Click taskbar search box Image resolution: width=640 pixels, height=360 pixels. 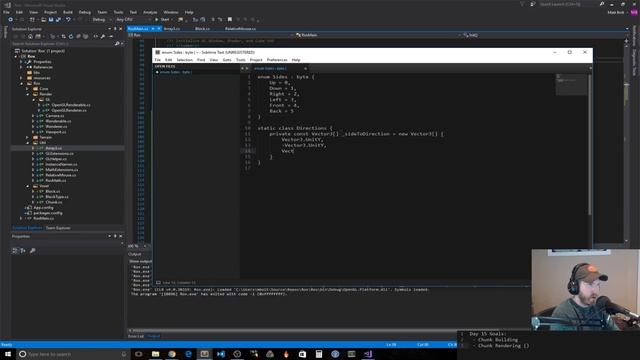(x=73, y=354)
